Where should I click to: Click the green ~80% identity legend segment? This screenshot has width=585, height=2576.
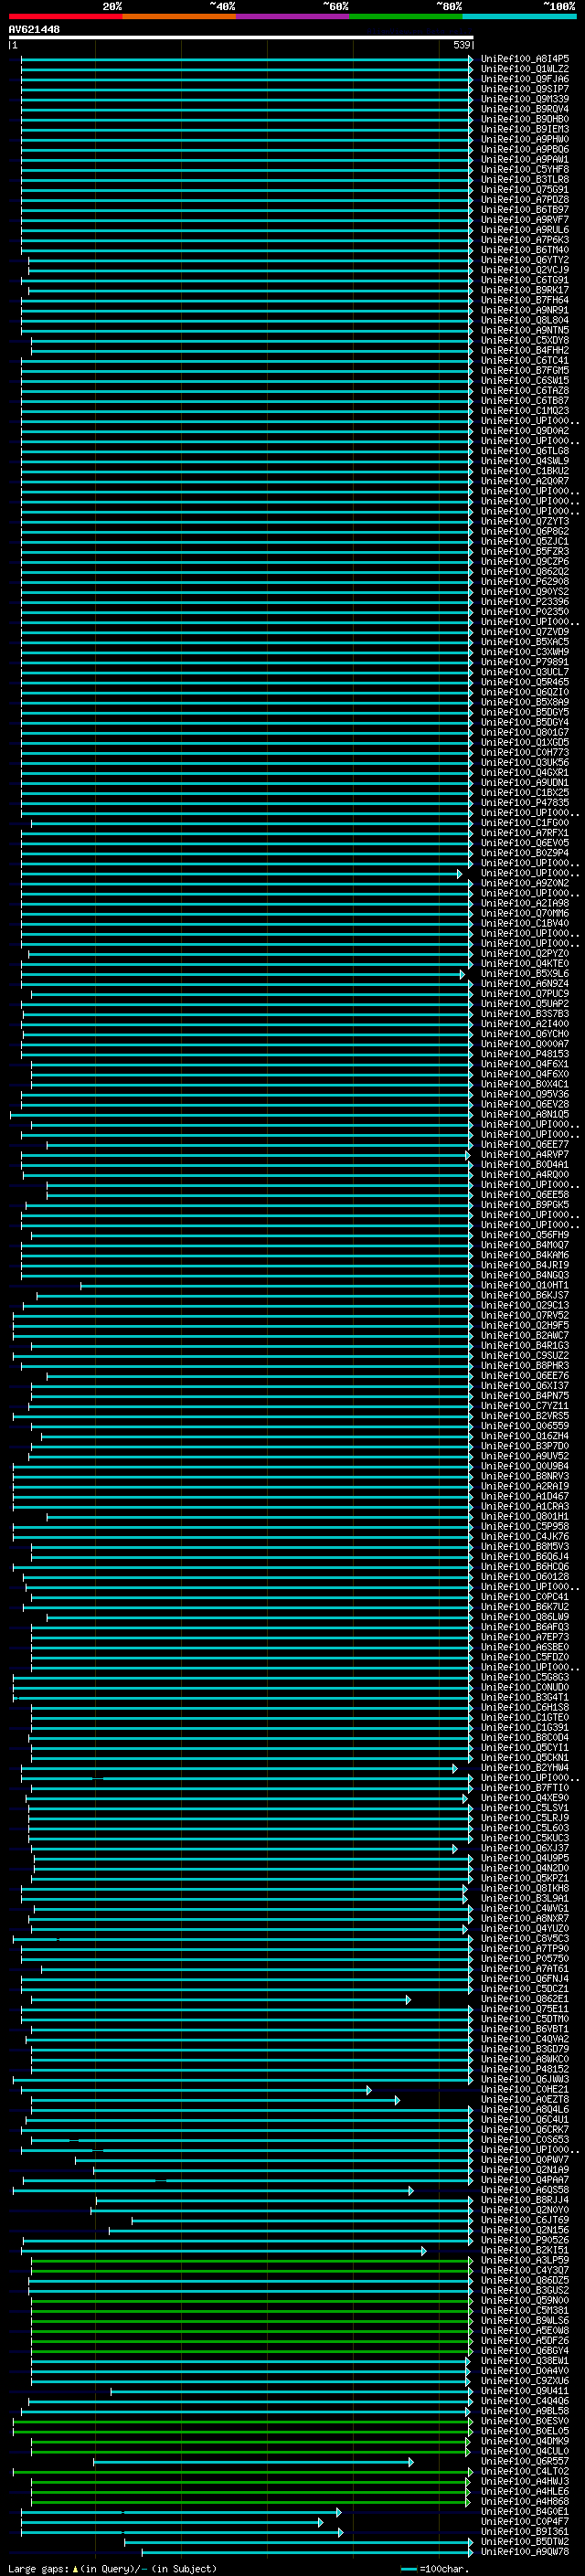coord(406,16)
